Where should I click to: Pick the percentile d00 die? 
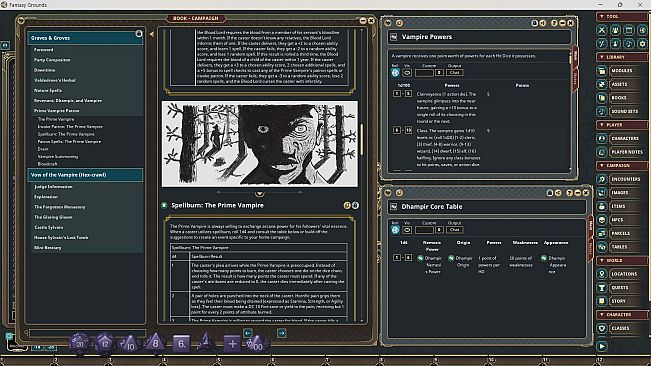click(x=257, y=344)
